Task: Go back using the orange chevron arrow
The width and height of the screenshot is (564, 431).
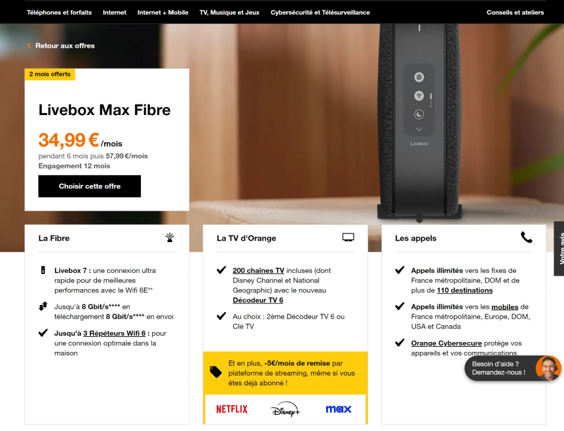Action: [29, 46]
